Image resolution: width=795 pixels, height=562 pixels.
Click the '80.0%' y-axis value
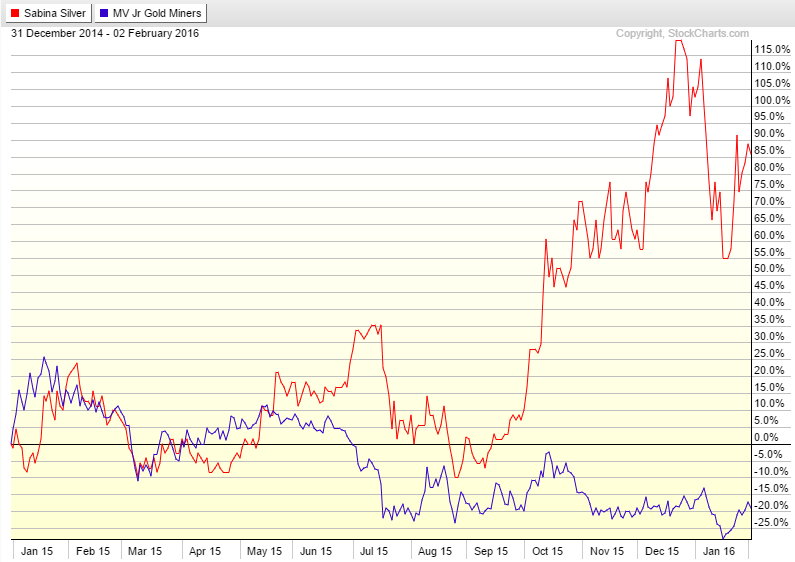[x=770, y=167]
